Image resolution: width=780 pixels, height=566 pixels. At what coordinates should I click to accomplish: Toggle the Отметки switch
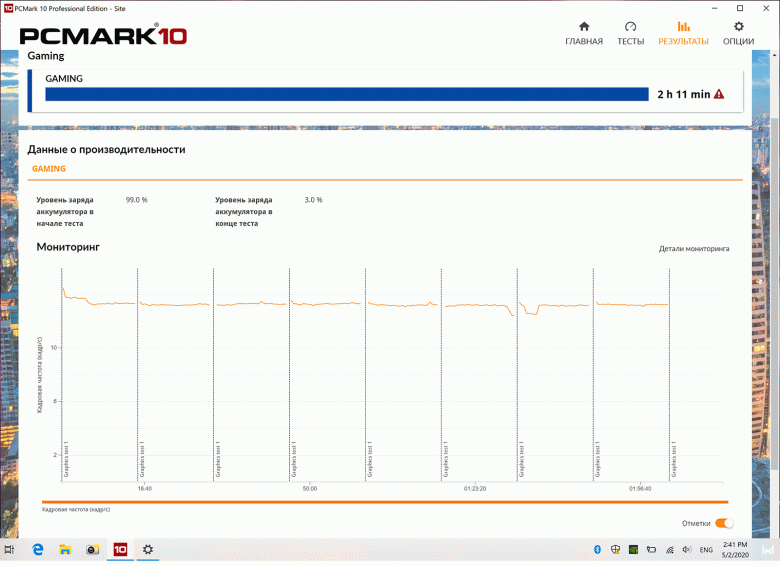(724, 523)
